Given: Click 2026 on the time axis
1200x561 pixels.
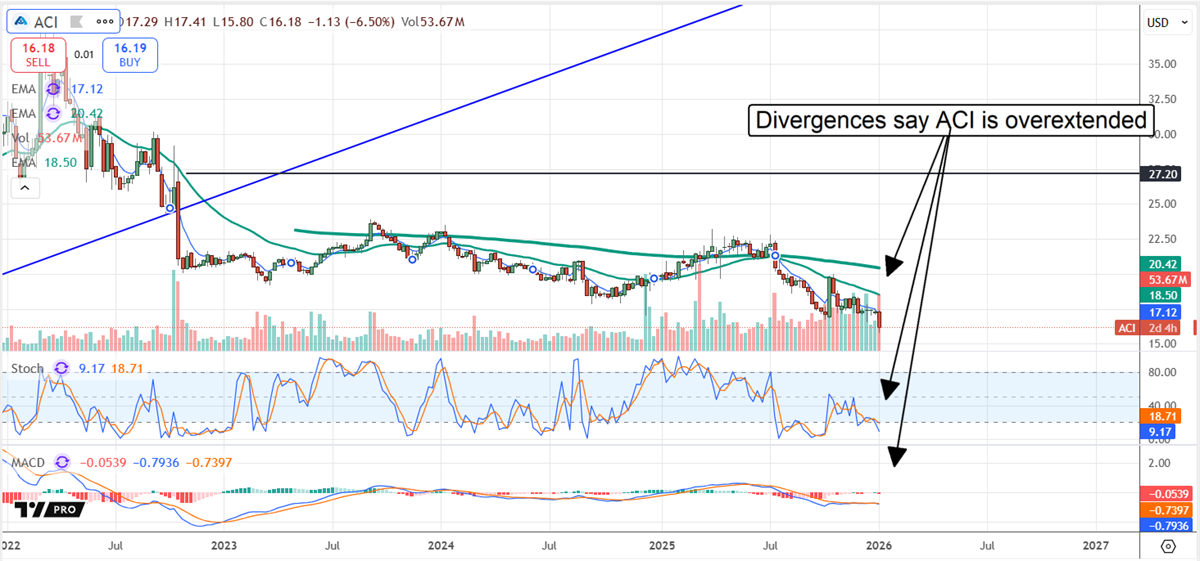Looking at the screenshot, I should pyautogui.click(x=878, y=546).
